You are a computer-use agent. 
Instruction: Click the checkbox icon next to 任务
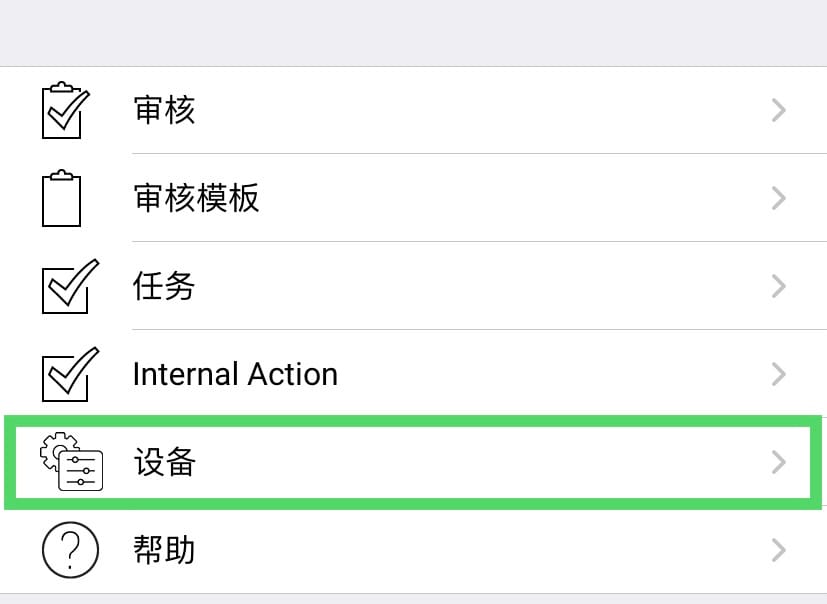(x=70, y=286)
